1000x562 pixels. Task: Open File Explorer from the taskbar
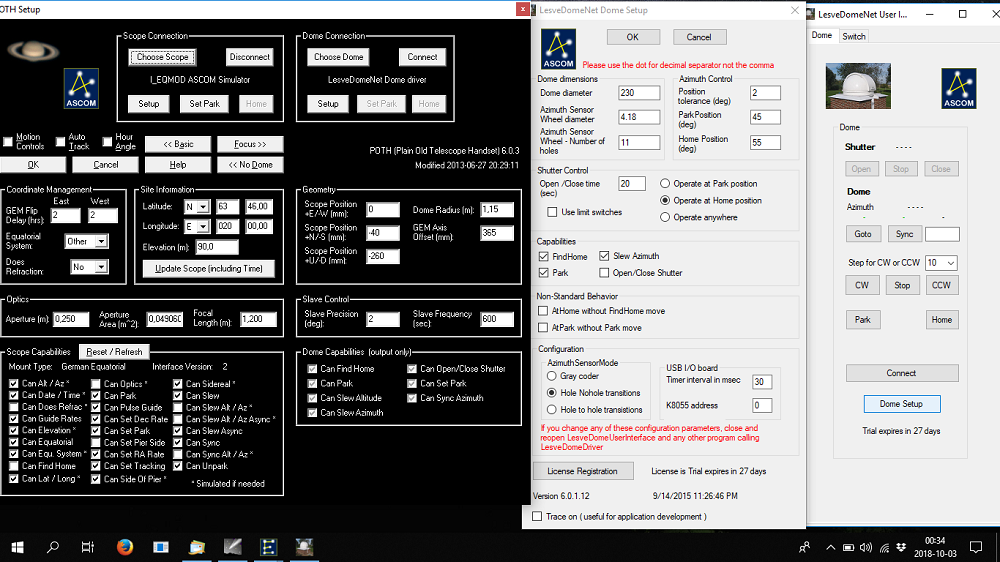pos(197,547)
